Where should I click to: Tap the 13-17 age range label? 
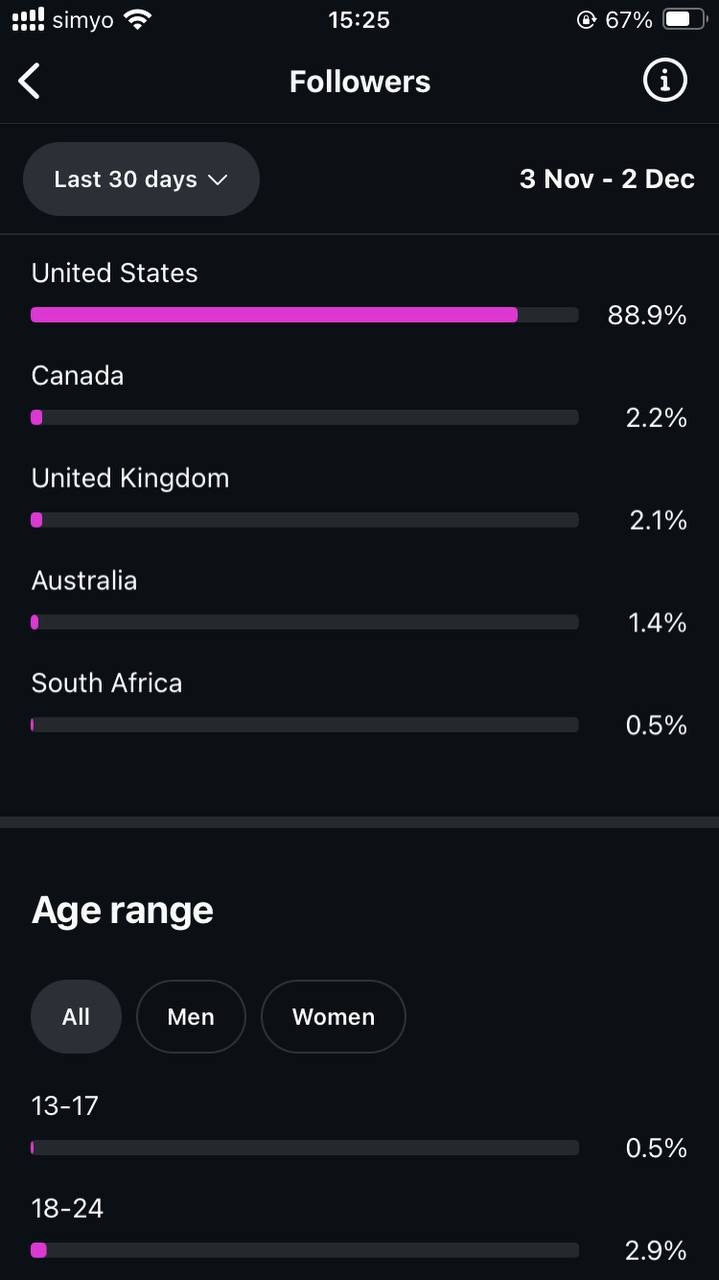pos(65,1106)
